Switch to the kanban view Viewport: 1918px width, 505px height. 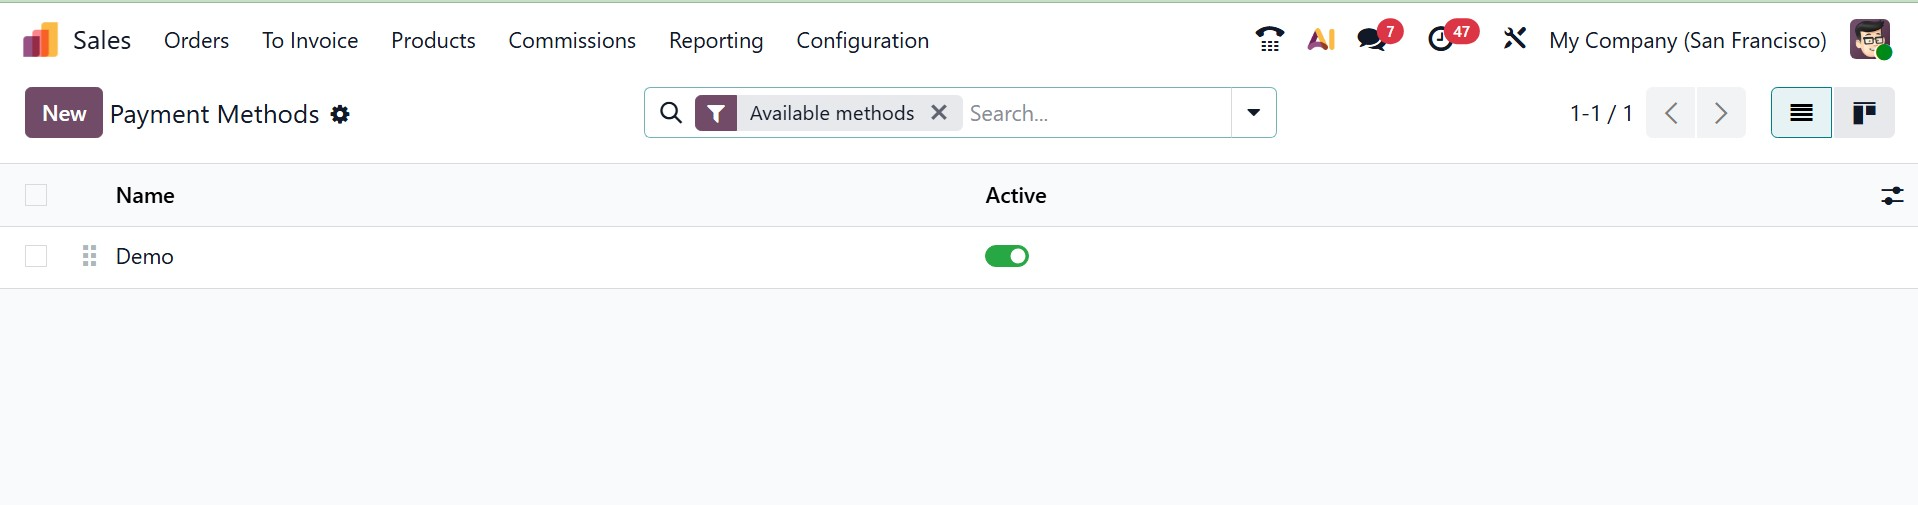click(1863, 113)
